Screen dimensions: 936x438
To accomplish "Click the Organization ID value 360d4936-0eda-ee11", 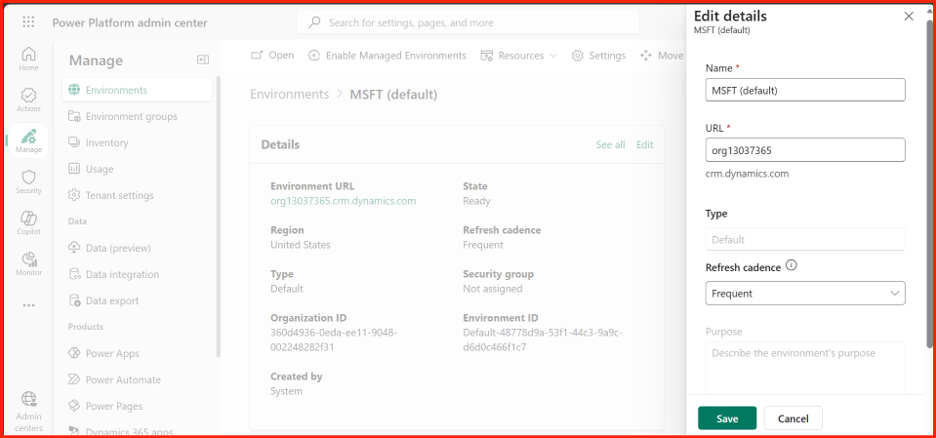I will 334,340.
